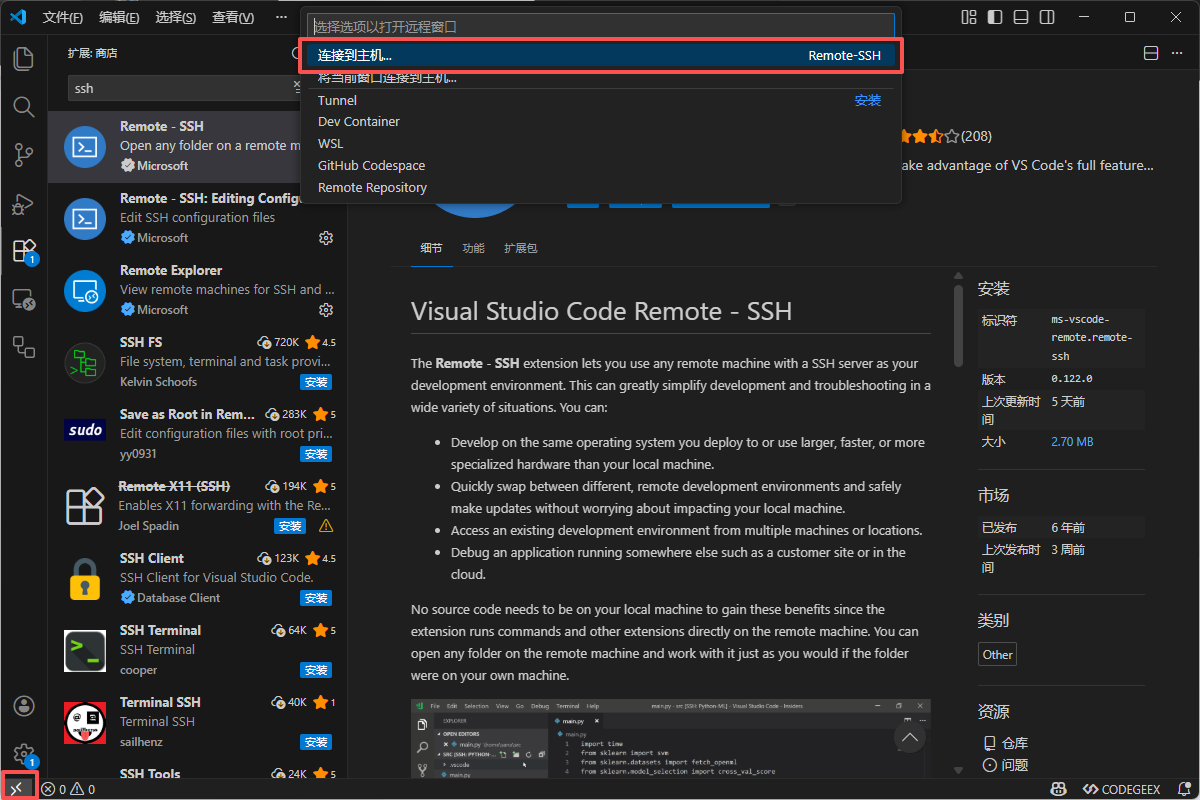Open the Explorer view in activity bar
This screenshot has height=800, width=1200.
(23, 58)
